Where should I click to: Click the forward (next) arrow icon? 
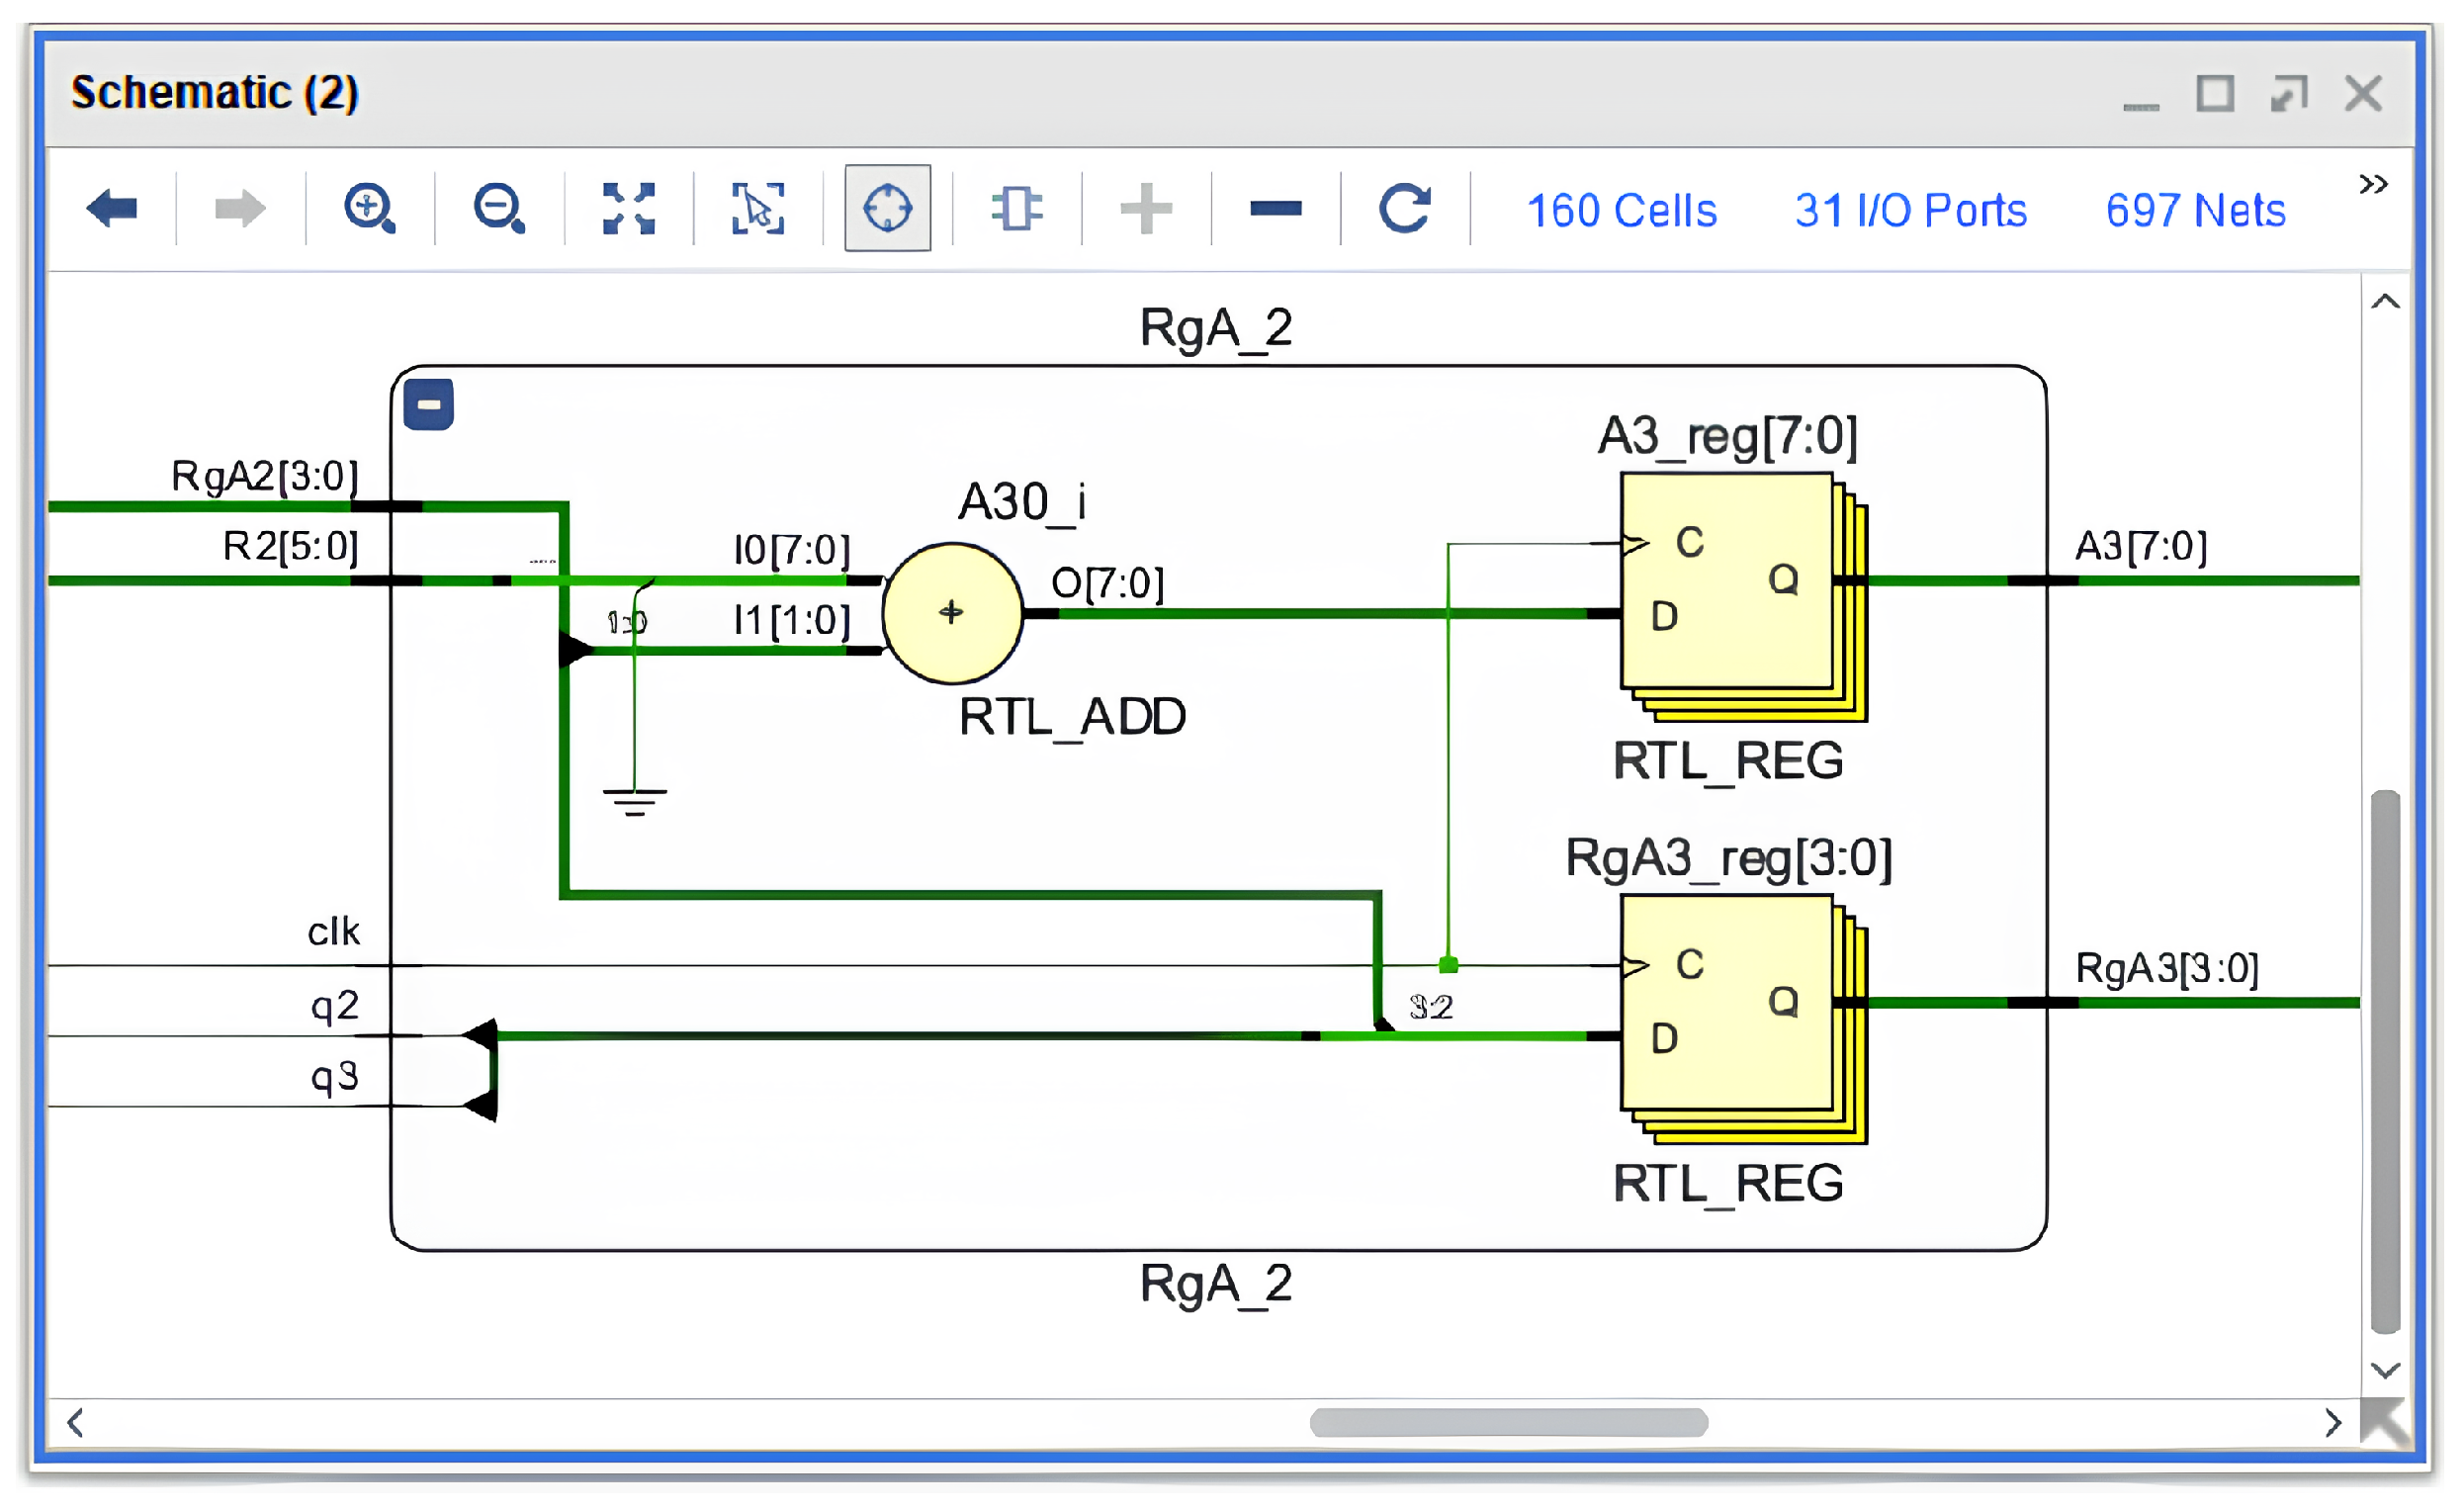pos(240,209)
